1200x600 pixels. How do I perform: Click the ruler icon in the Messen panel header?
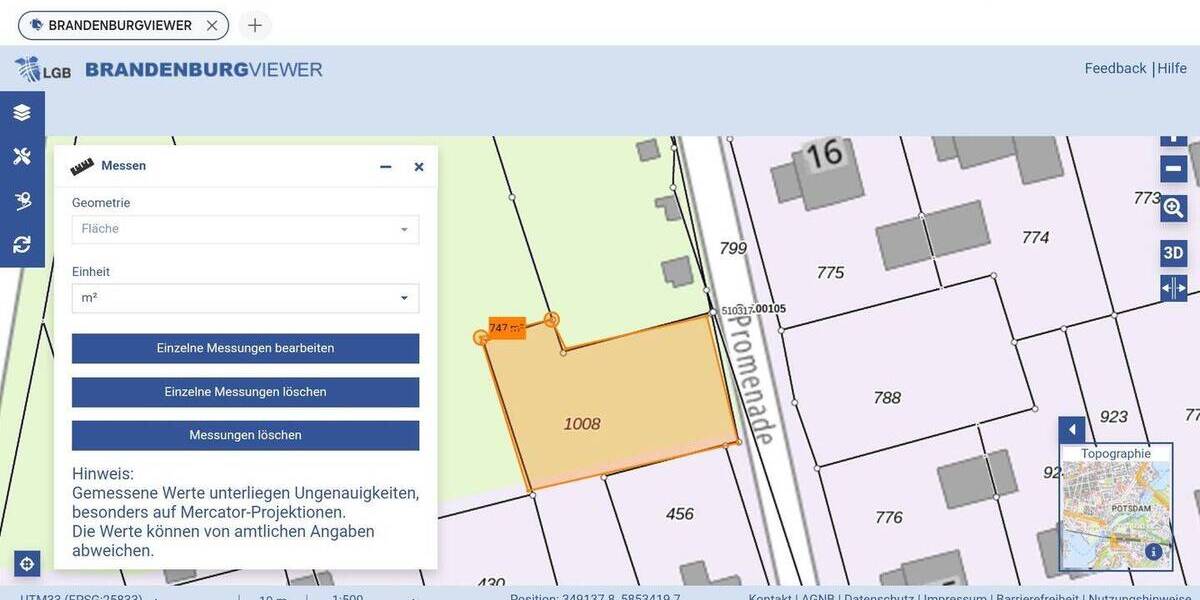[81, 165]
